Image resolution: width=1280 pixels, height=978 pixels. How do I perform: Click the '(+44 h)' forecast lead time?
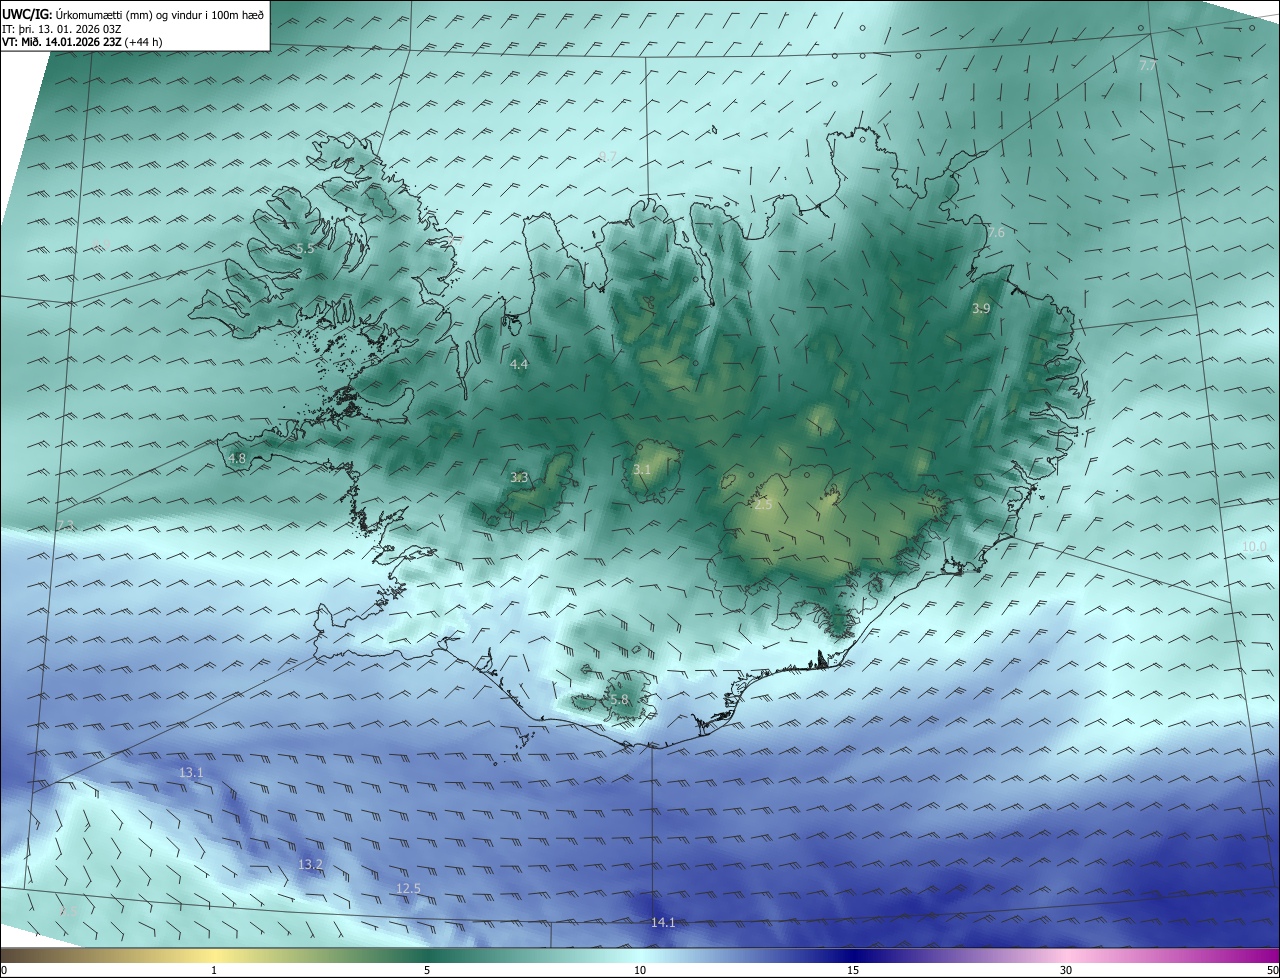(x=144, y=43)
